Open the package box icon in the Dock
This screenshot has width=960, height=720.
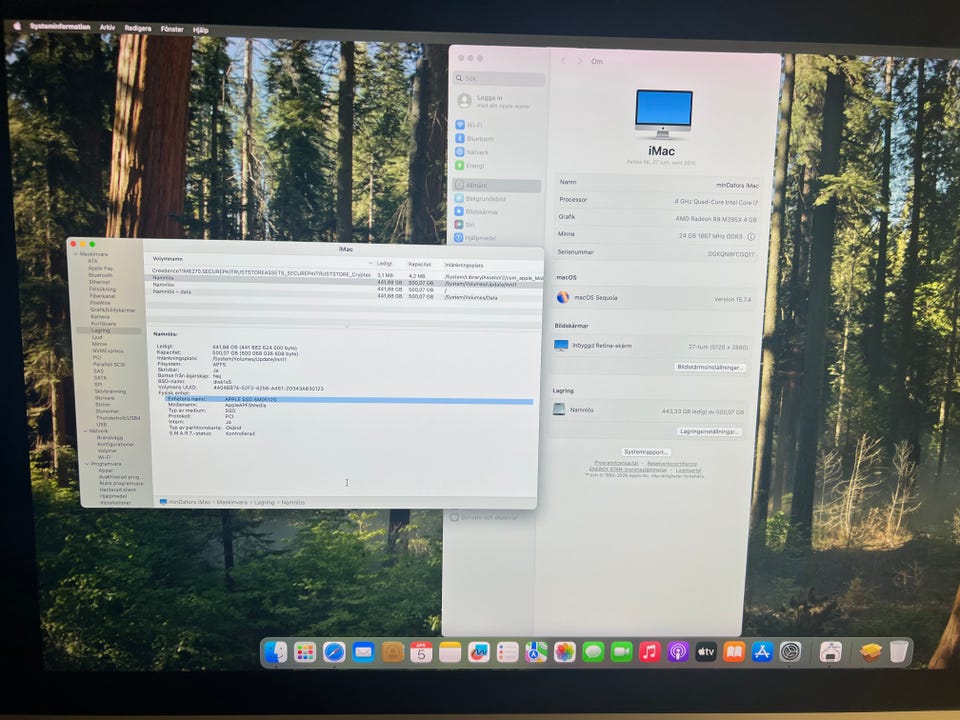[x=870, y=652]
